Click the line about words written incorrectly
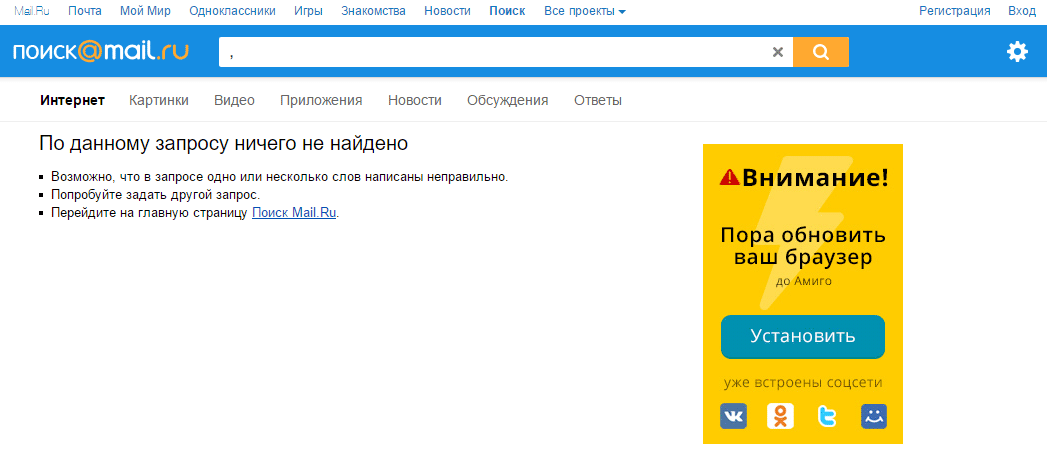The height and width of the screenshot is (463, 1047). [279, 178]
